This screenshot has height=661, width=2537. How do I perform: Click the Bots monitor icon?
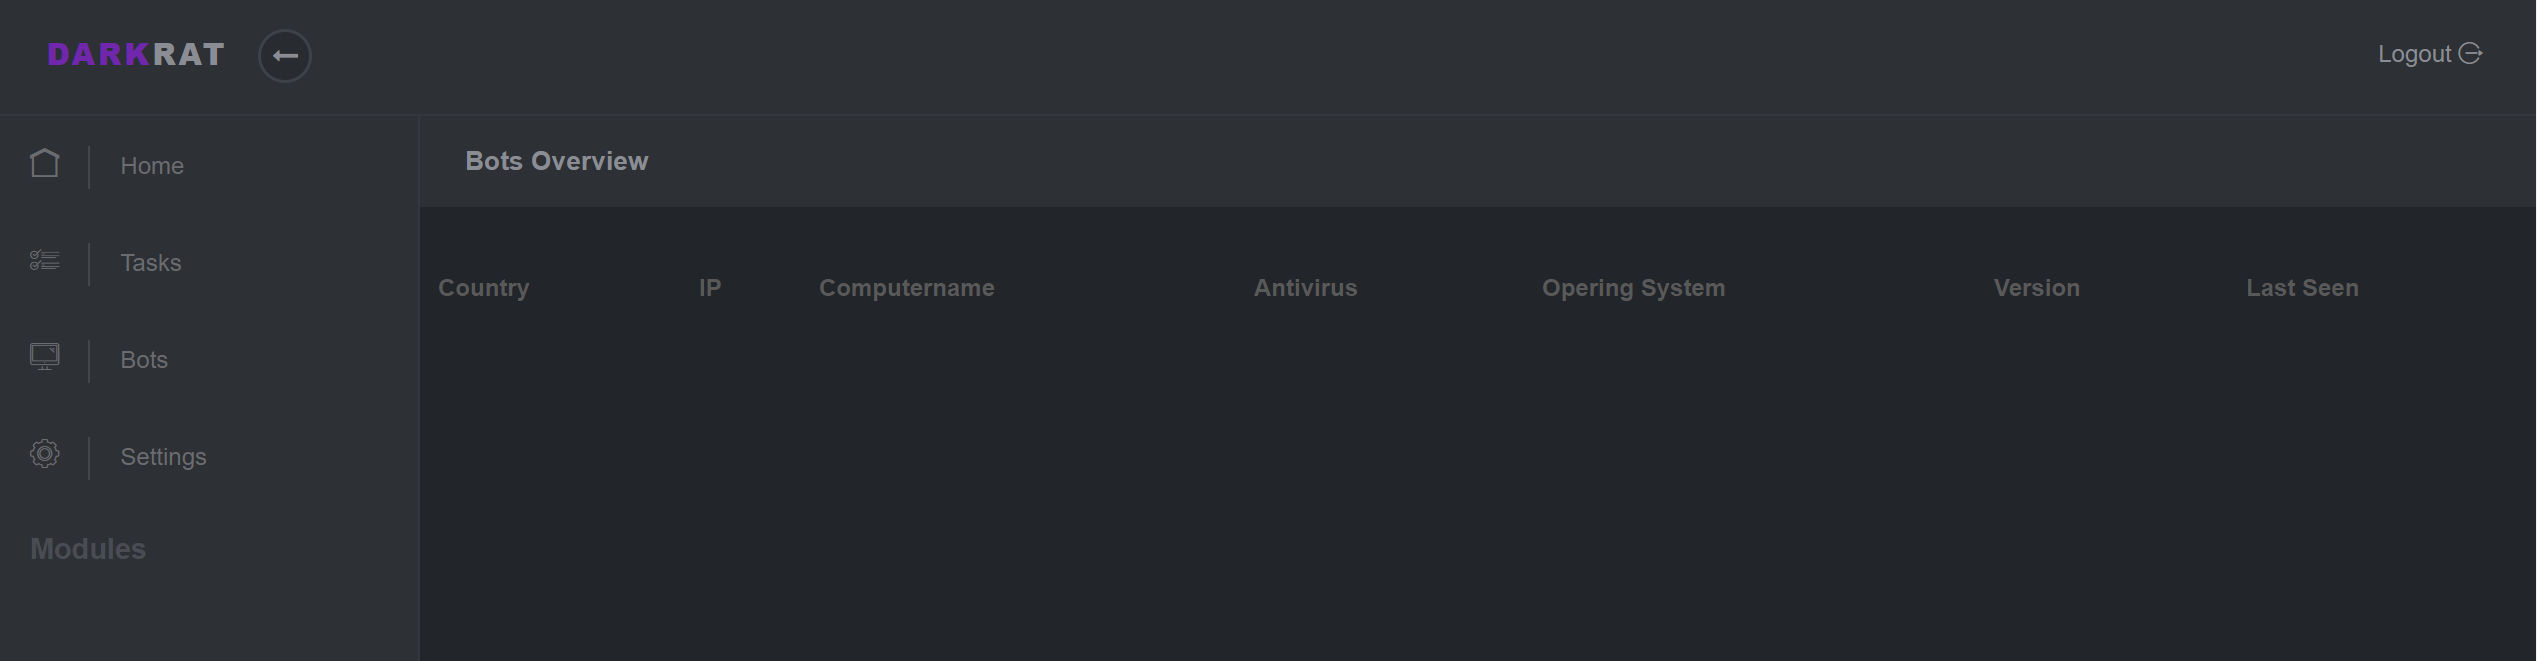tap(45, 357)
